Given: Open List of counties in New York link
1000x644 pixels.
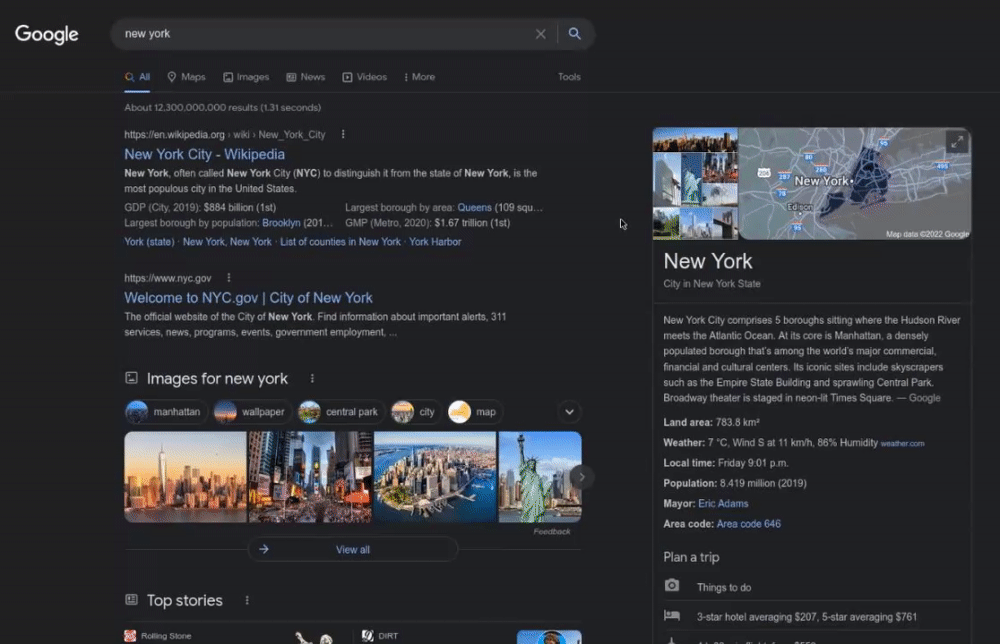Looking at the screenshot, I should (341, 242).
